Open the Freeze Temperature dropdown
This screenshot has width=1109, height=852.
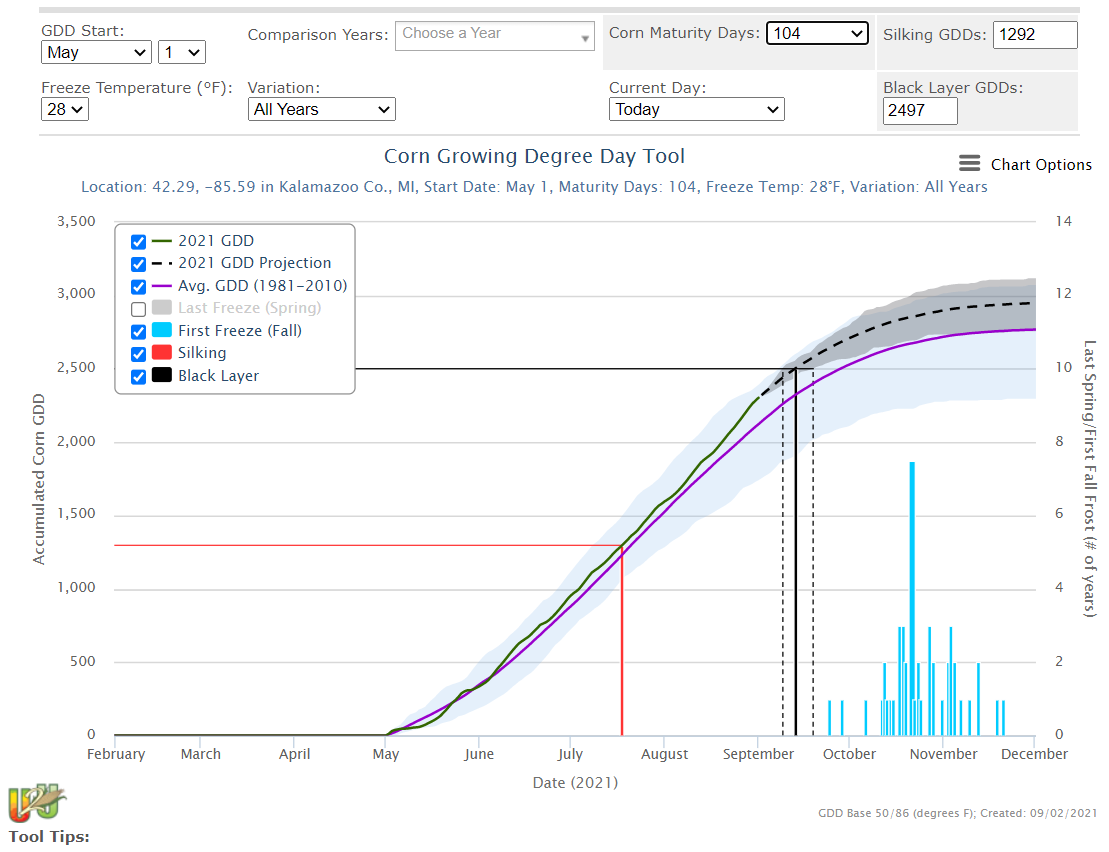(63, 109)
